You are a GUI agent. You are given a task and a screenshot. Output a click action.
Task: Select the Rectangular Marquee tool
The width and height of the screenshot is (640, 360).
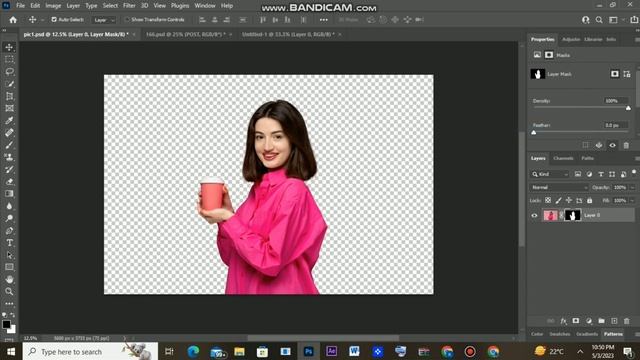tap(9, 60)
